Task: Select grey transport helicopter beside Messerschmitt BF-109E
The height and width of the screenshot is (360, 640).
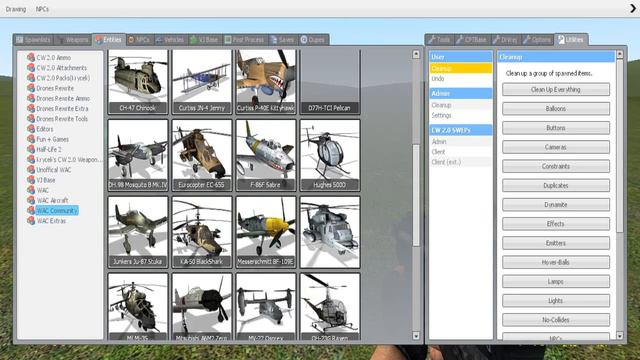Action: [330, 232]
